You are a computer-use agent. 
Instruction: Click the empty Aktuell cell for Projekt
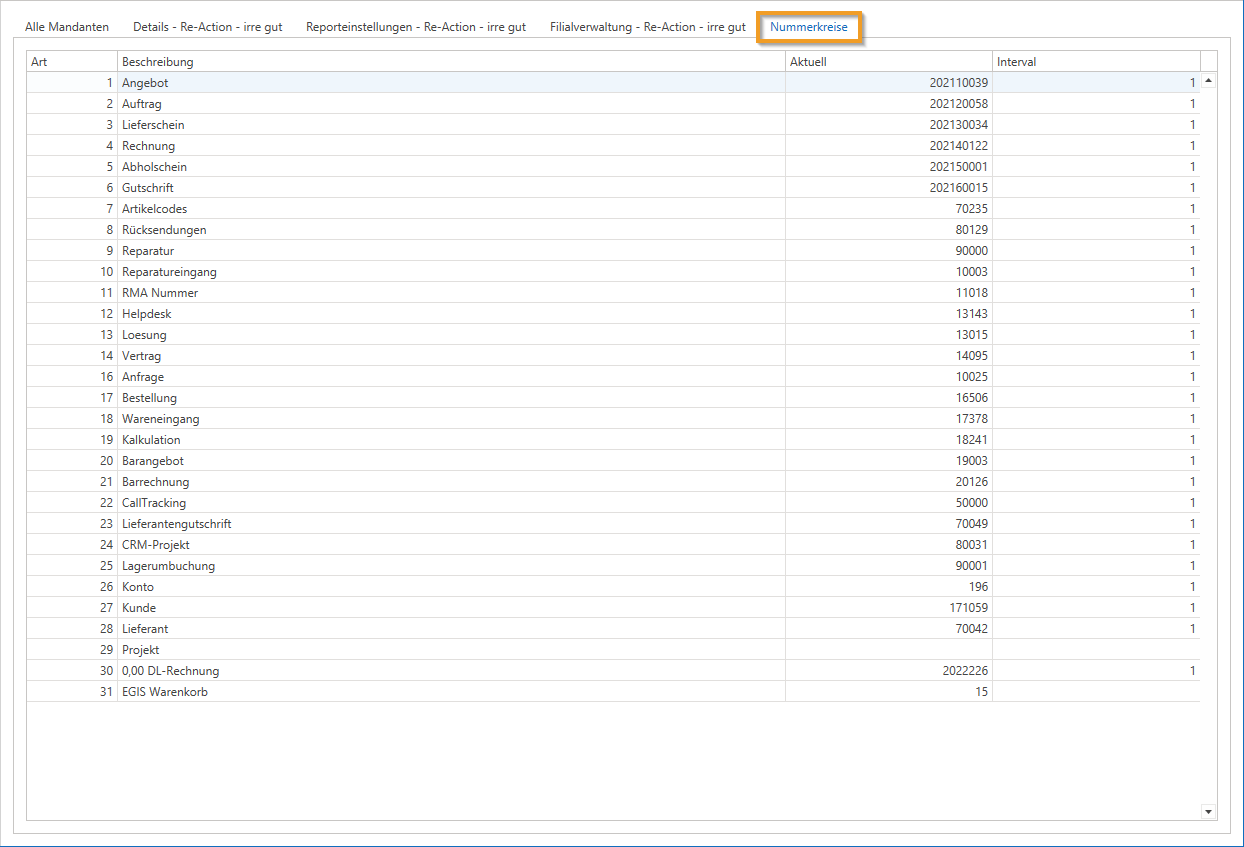tap(888, 650)
